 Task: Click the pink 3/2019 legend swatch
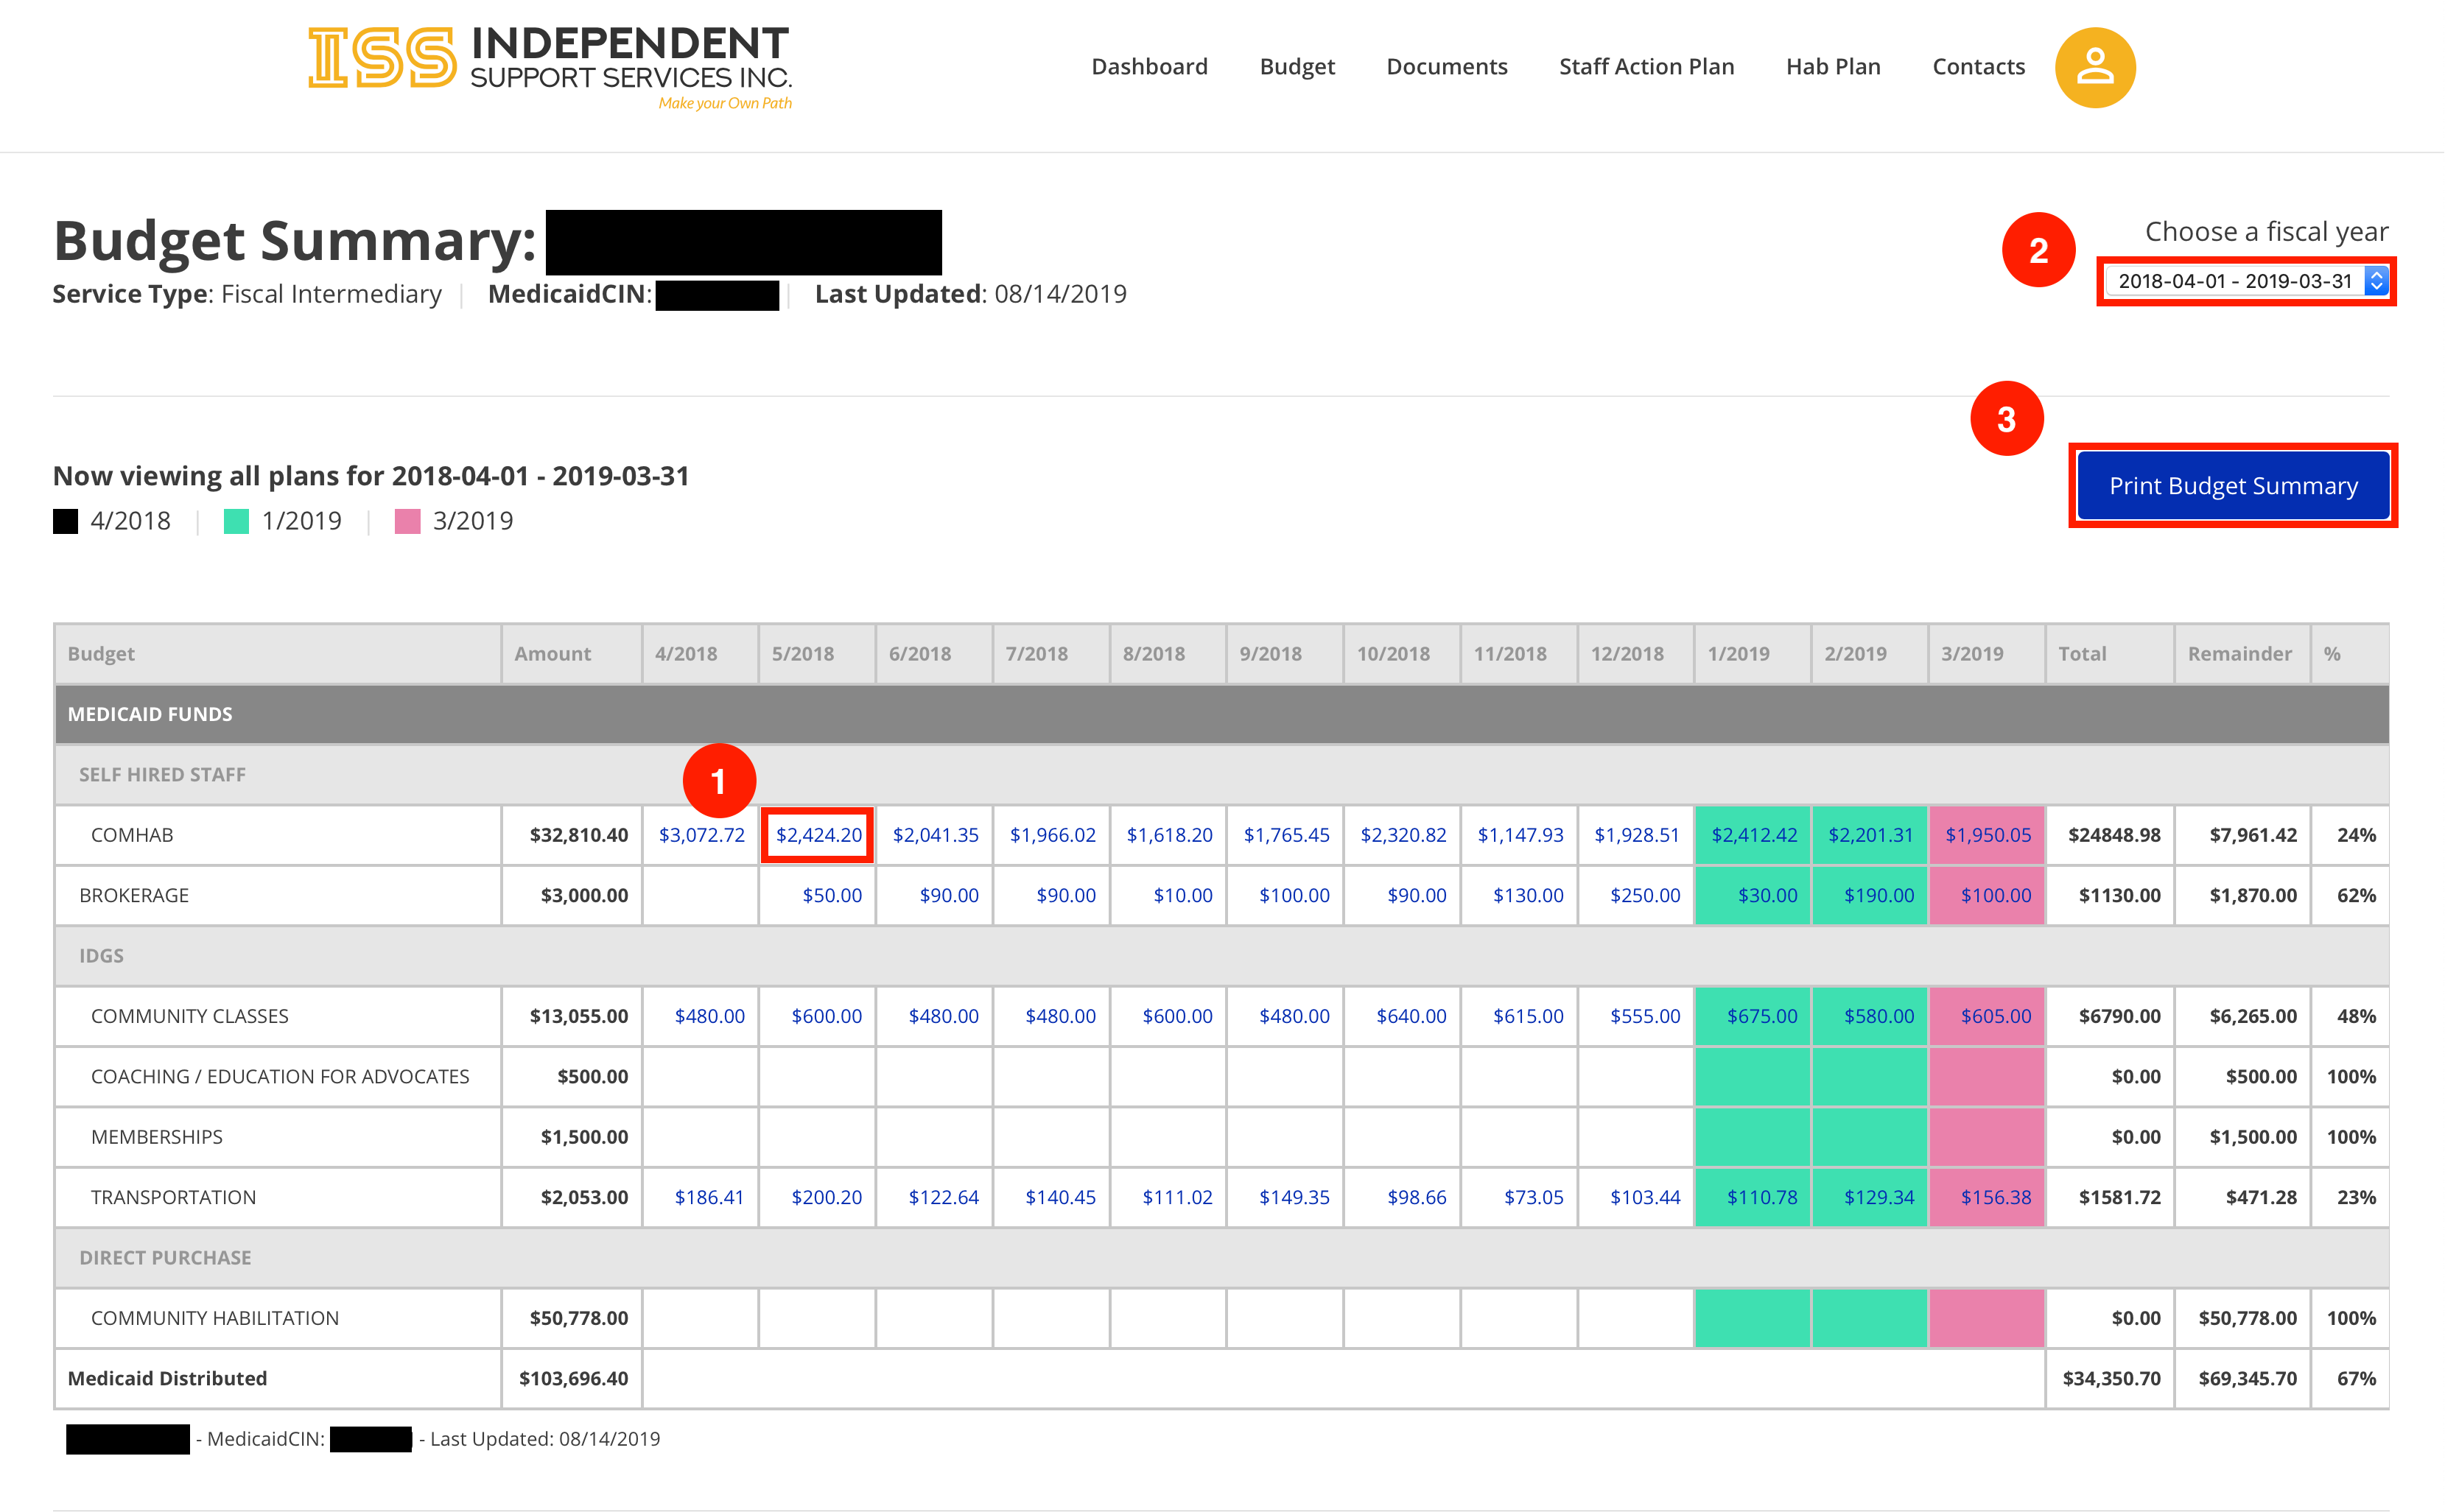(x=407, y=521)
